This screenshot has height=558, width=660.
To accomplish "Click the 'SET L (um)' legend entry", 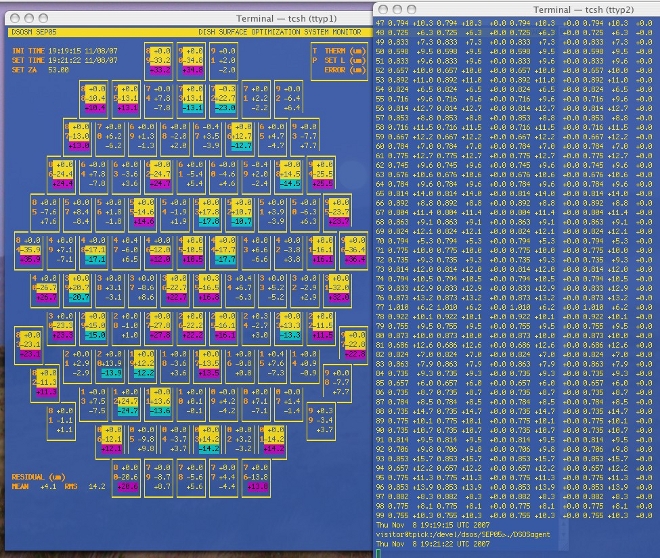I will click(345, 60).
